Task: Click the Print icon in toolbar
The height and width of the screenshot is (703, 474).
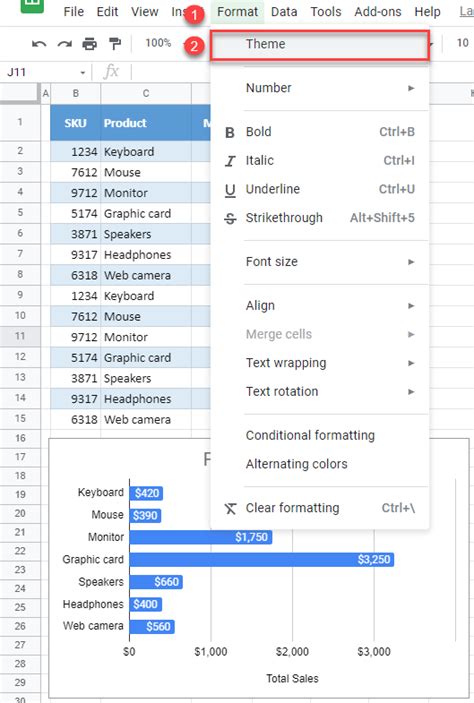Action: (x=90, y=43)
